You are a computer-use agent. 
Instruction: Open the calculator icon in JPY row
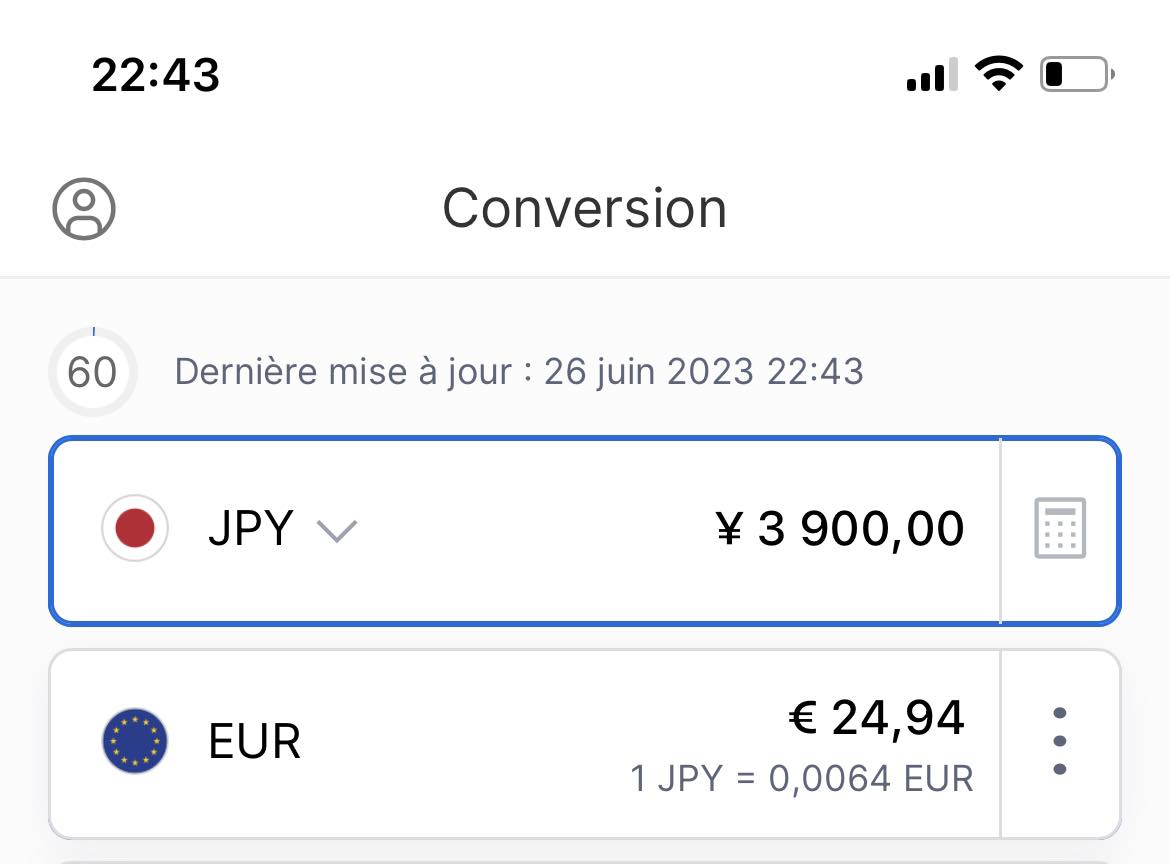(x=1060, y=528)
